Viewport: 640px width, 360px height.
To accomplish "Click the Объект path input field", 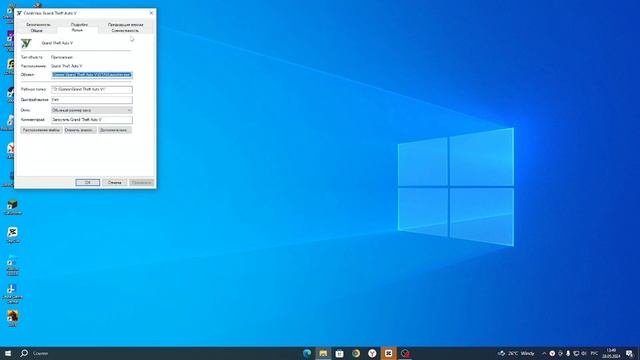I will [92, 75].
